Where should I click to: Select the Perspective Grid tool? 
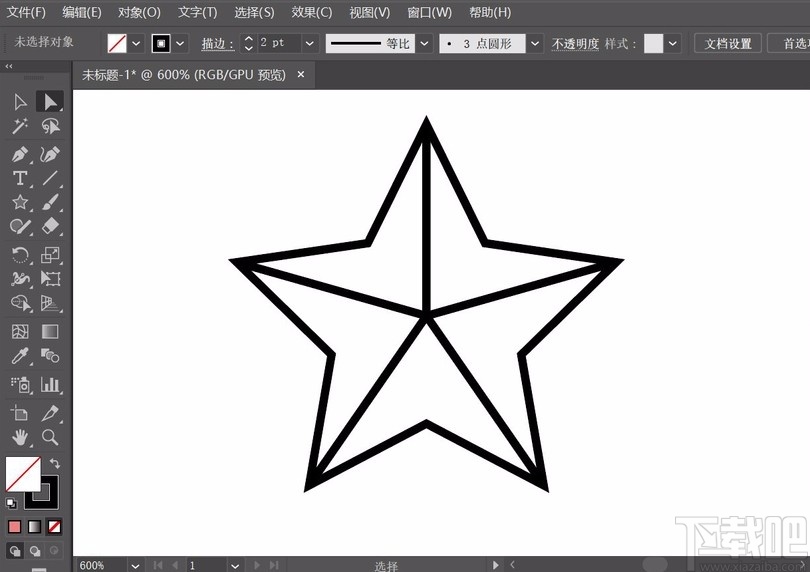(x=50, y=303)
